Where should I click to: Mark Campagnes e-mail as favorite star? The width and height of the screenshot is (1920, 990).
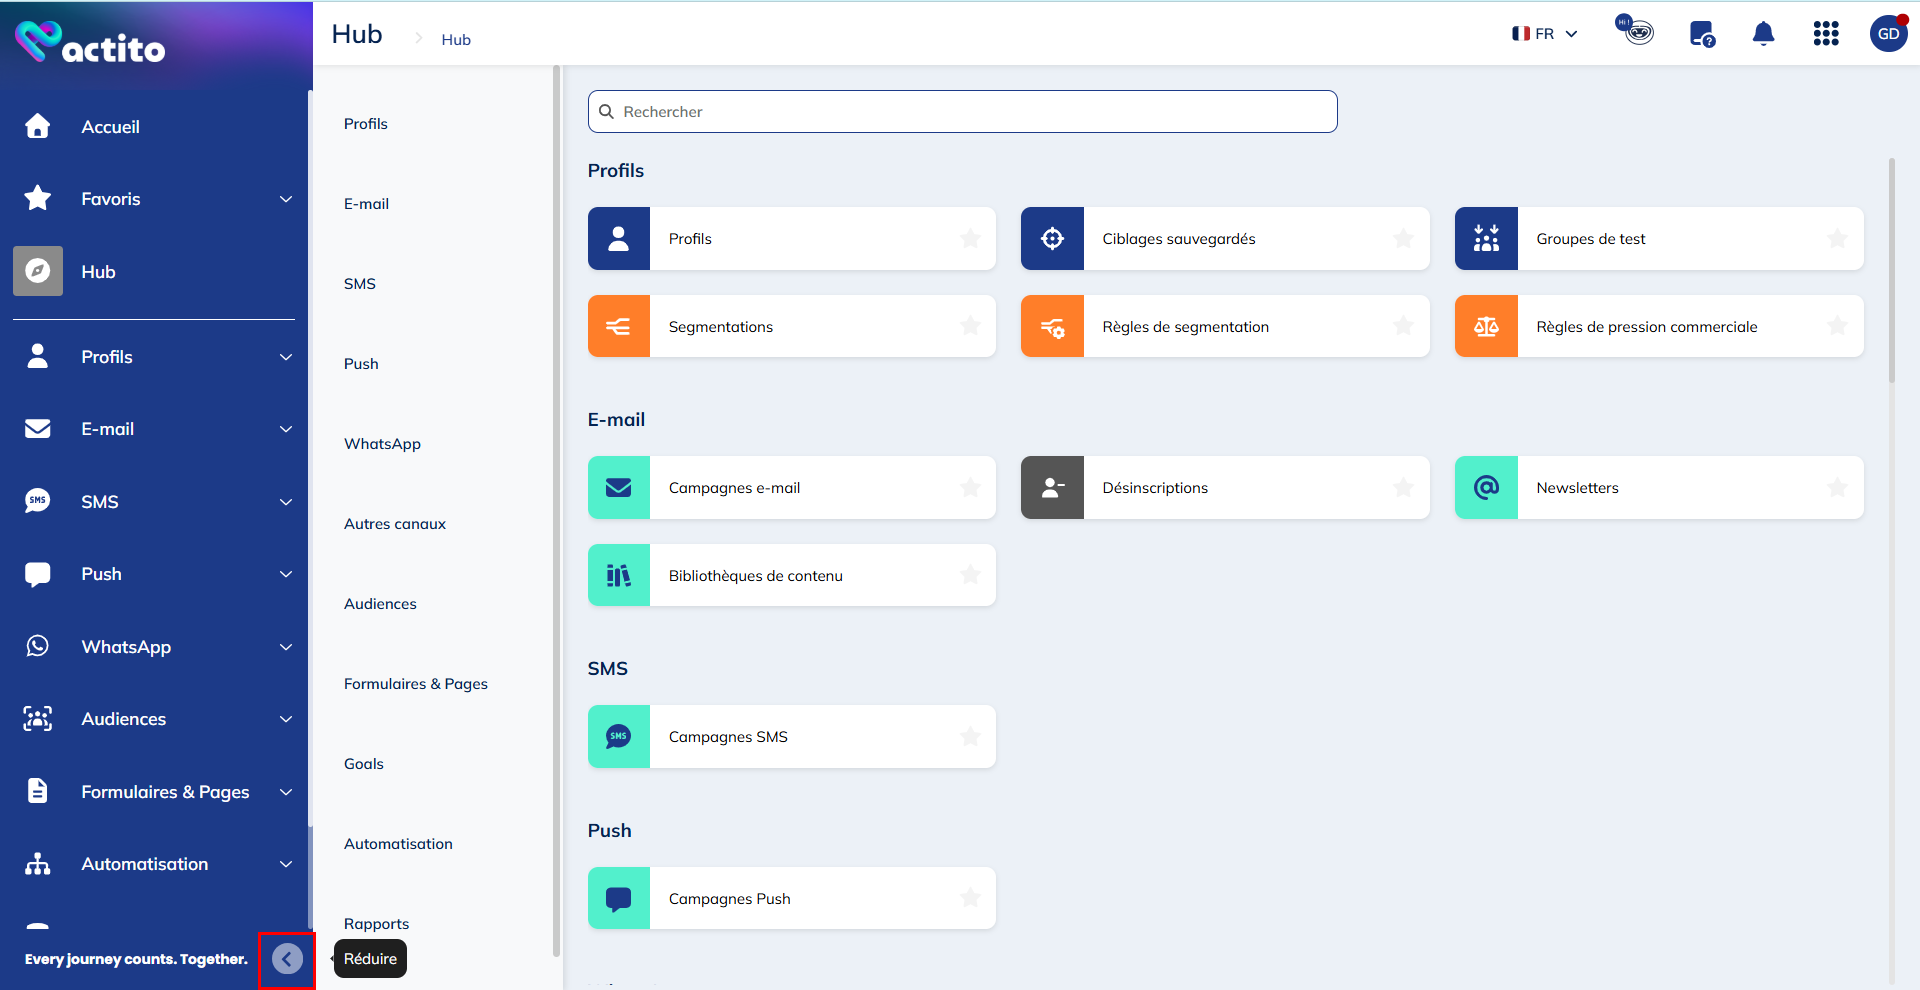pos(970,488)
